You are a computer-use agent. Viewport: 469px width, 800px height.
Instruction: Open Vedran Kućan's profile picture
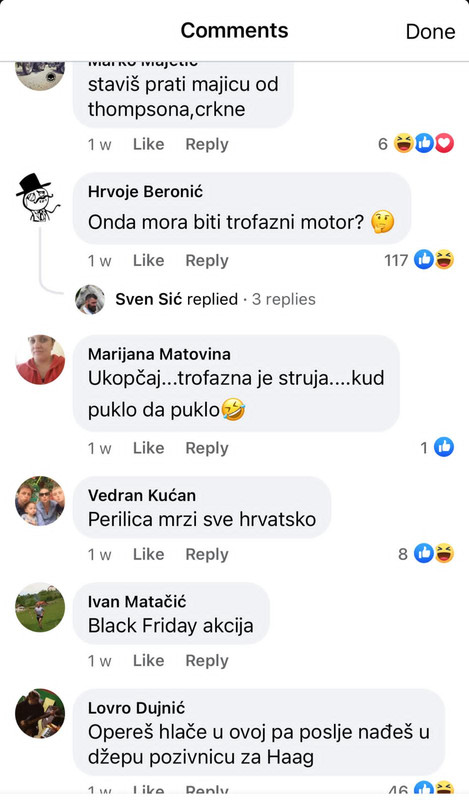(40, 501)
